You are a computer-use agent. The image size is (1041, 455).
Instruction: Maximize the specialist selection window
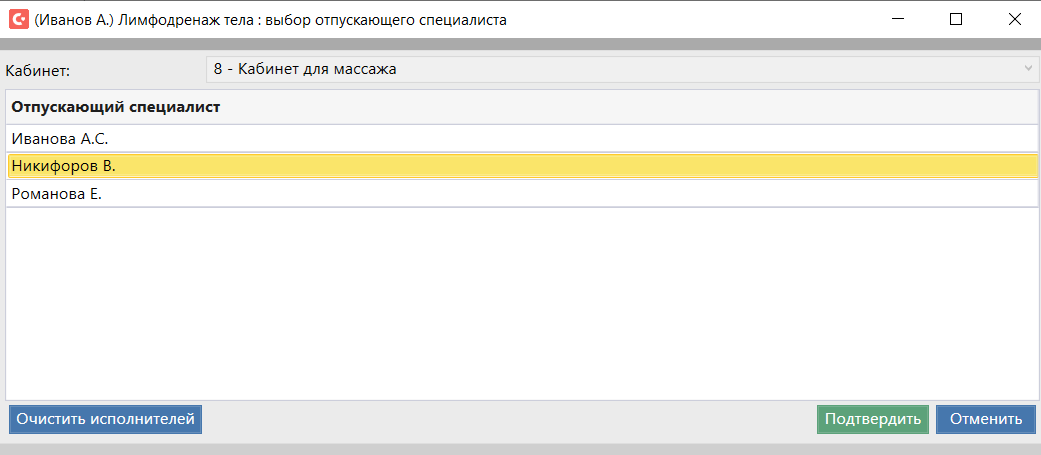coord(956,19)
